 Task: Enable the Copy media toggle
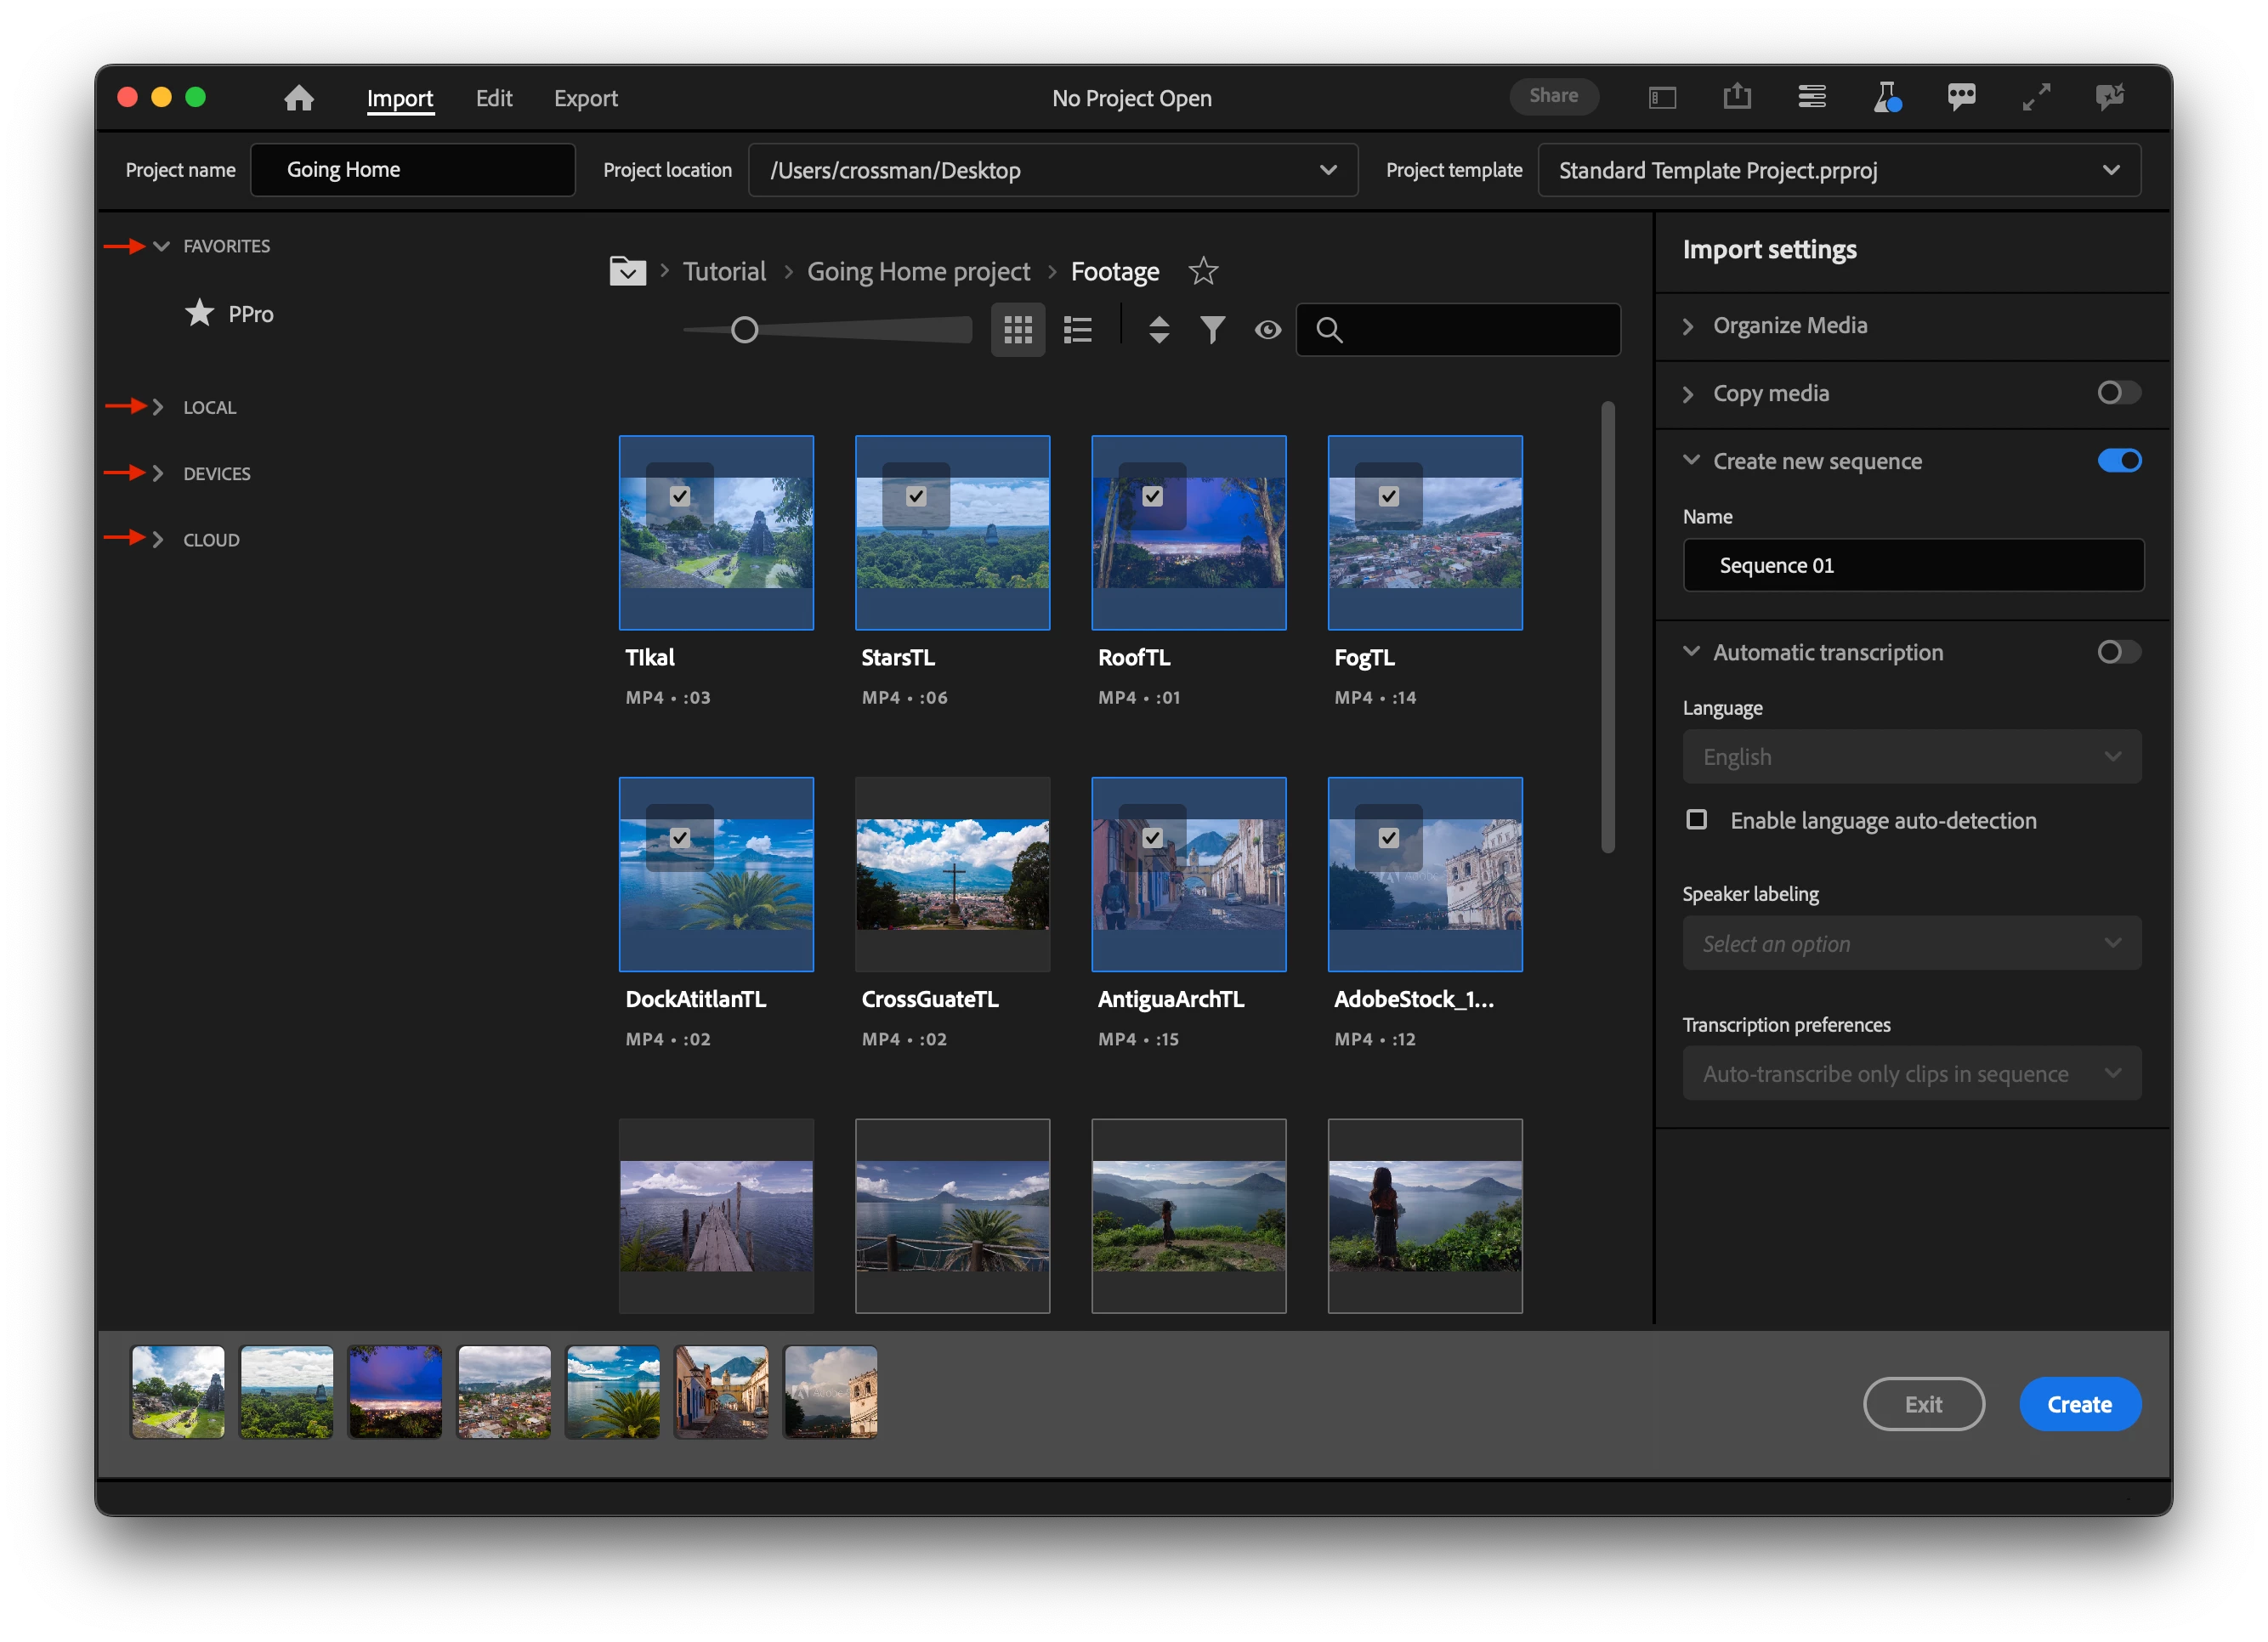(x=2118, y=393)
